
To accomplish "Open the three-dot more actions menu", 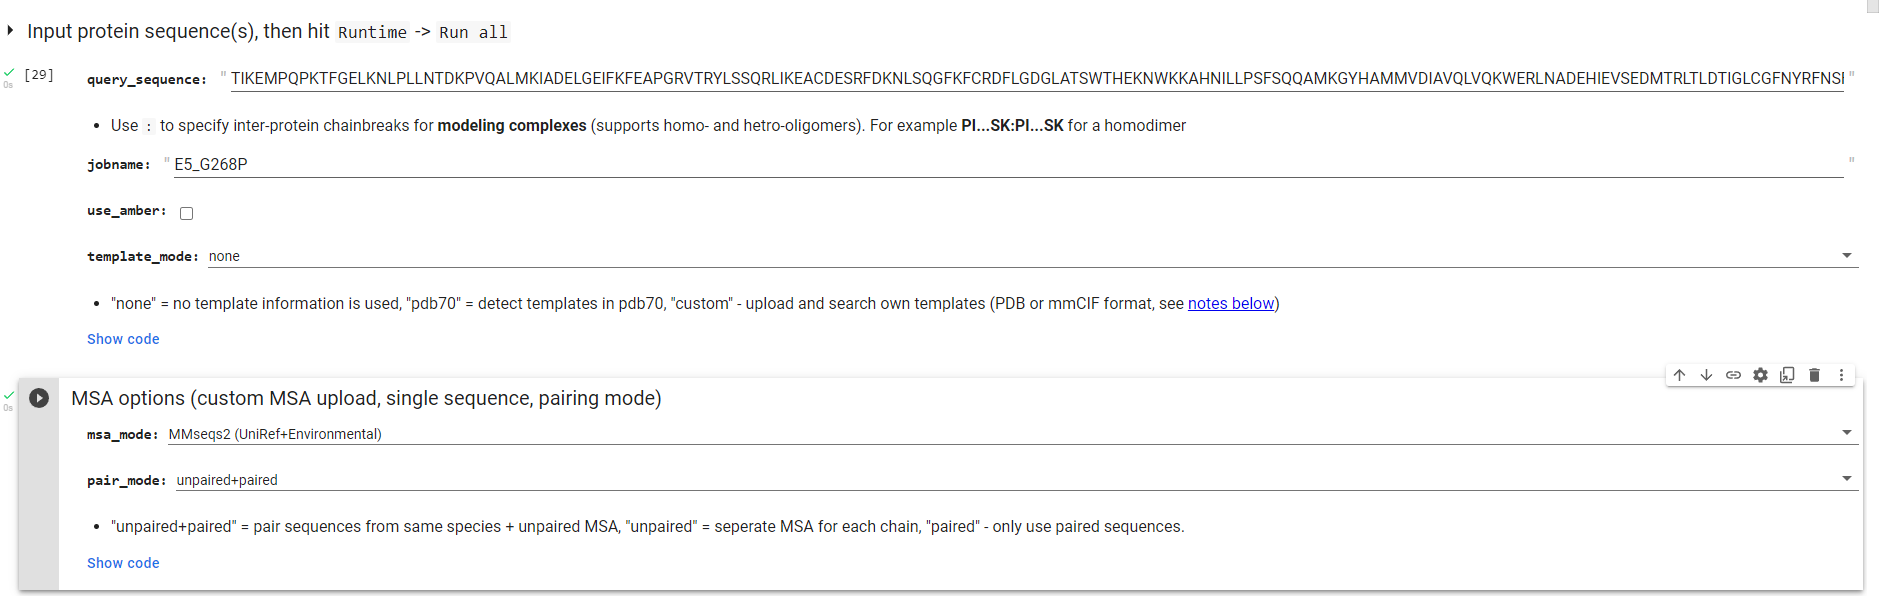I will click(1841, 375).
